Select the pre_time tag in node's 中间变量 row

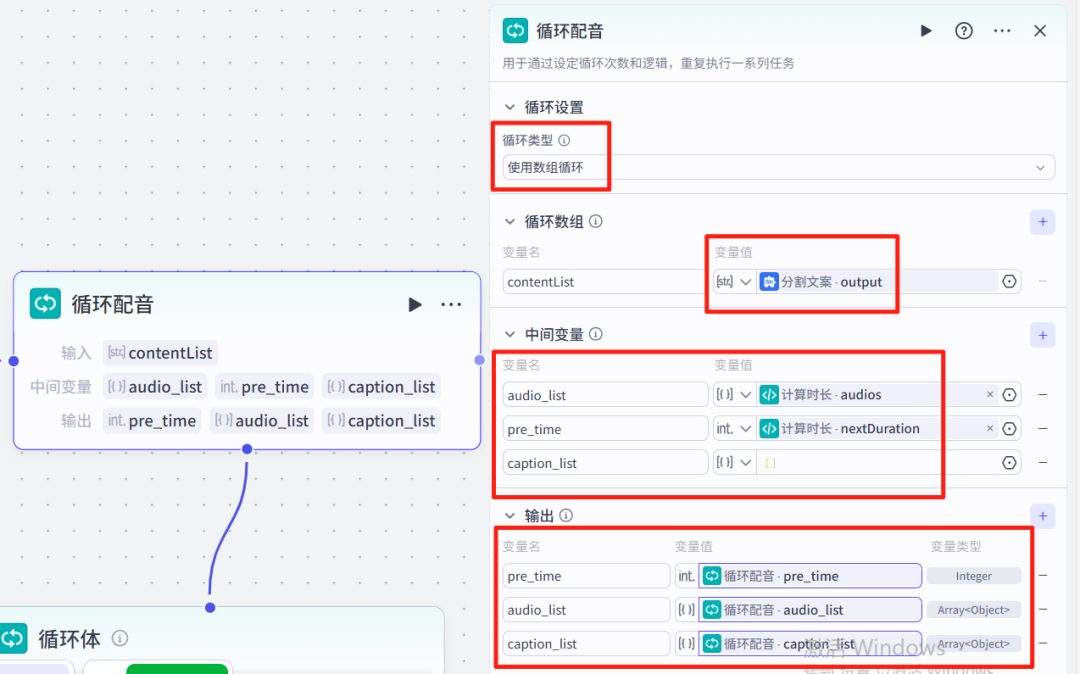(264, 387)
